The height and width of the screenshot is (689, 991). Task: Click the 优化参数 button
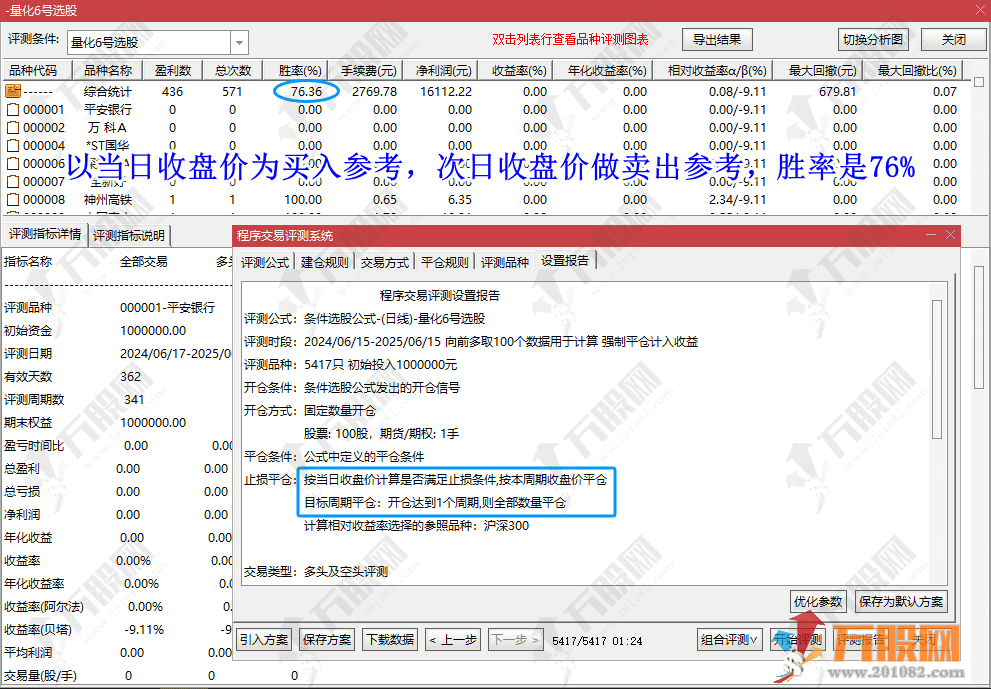click(x=818, y=601)
